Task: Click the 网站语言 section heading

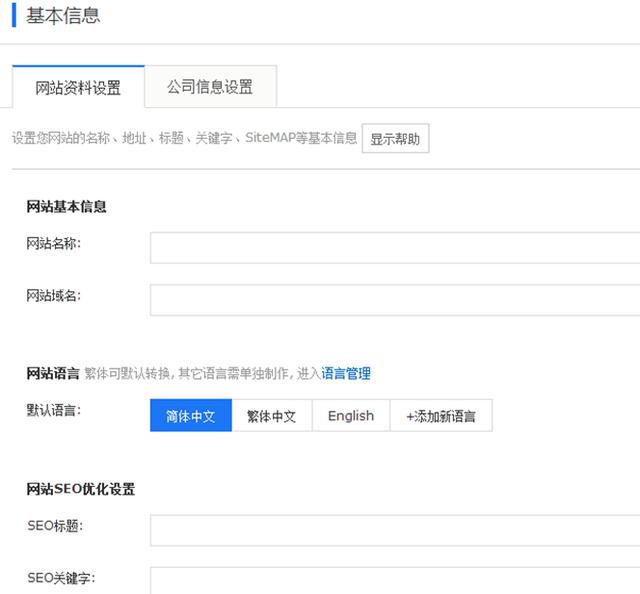Action: click(x=53, y=373)
